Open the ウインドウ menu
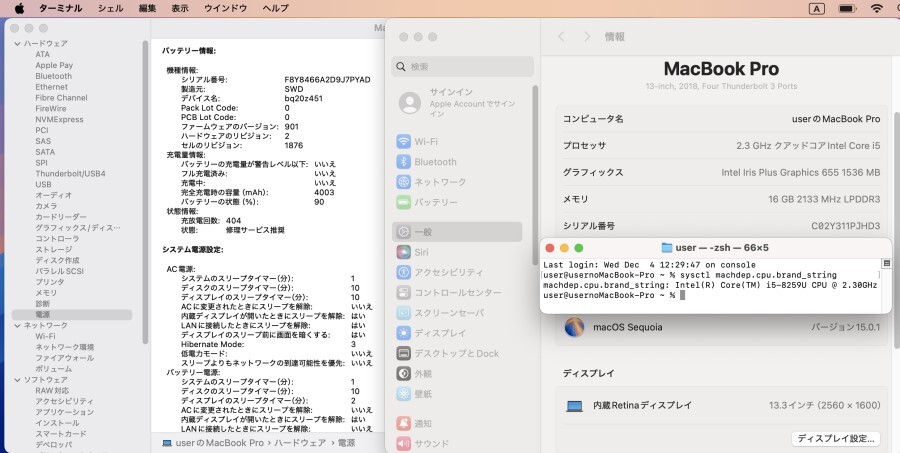Screen dimensions: 900x453 tap(226, 8)
